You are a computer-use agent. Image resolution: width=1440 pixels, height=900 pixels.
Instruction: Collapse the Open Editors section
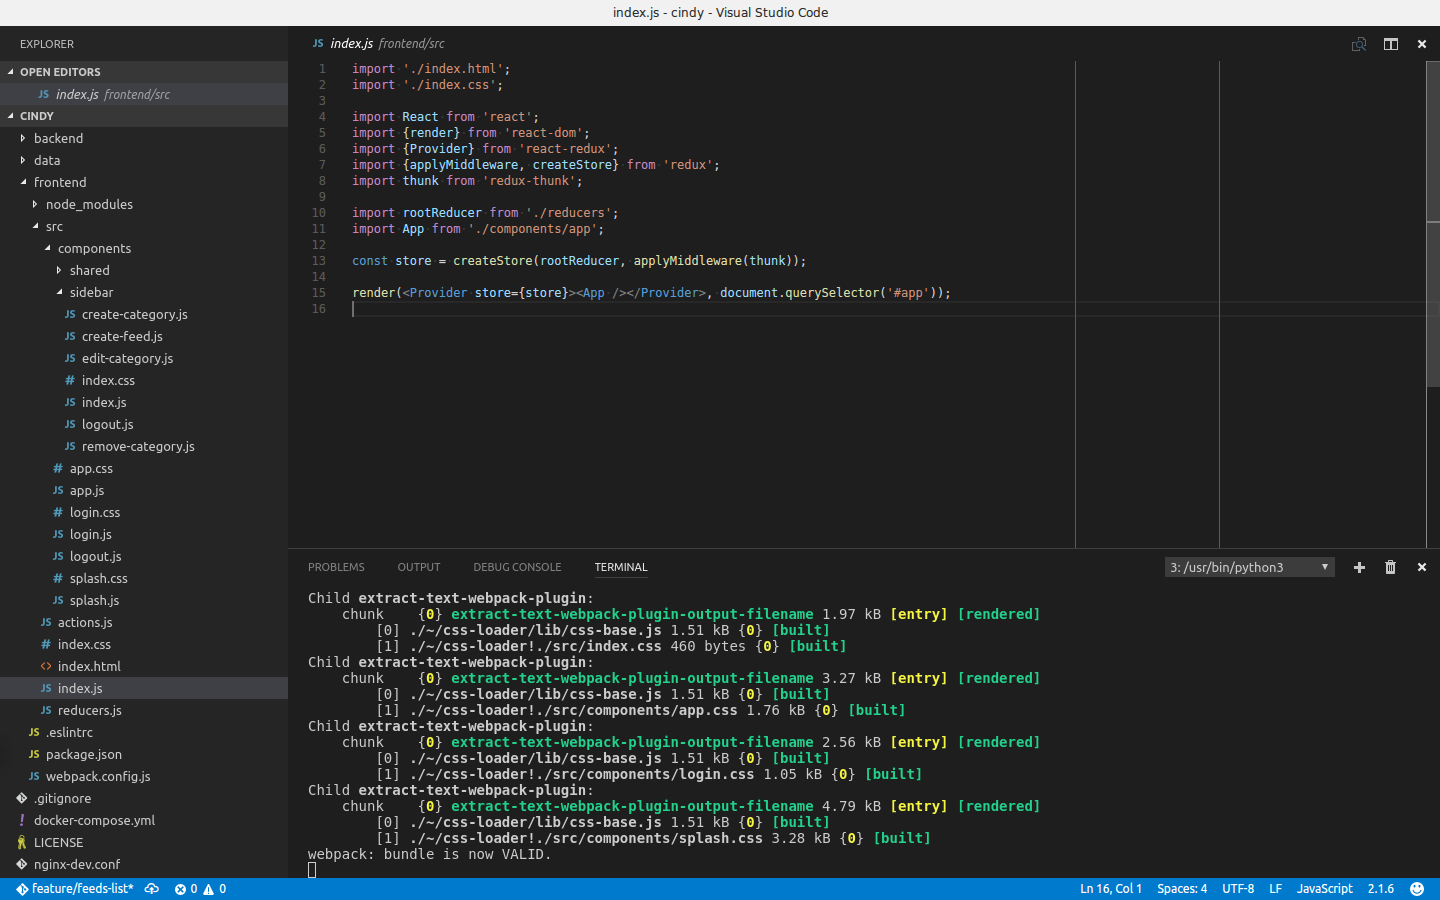click(60, 72)
